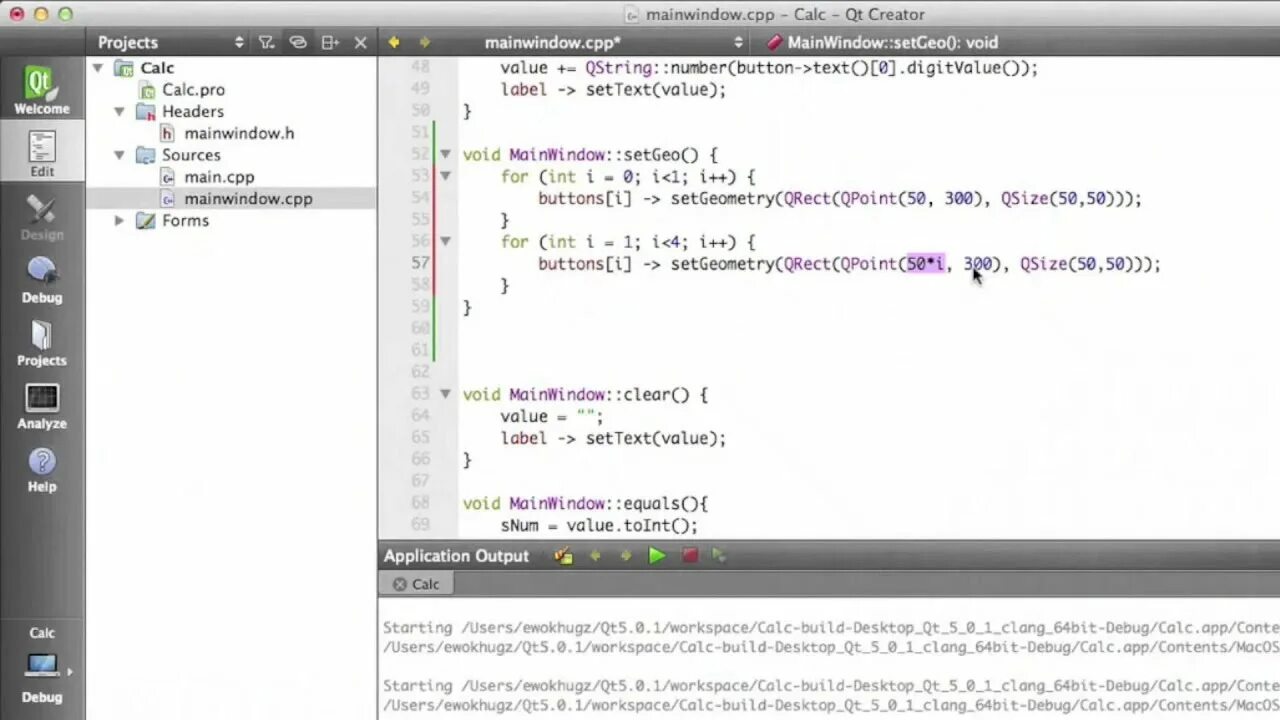Go back in editor navigation history

pos(394,42)
